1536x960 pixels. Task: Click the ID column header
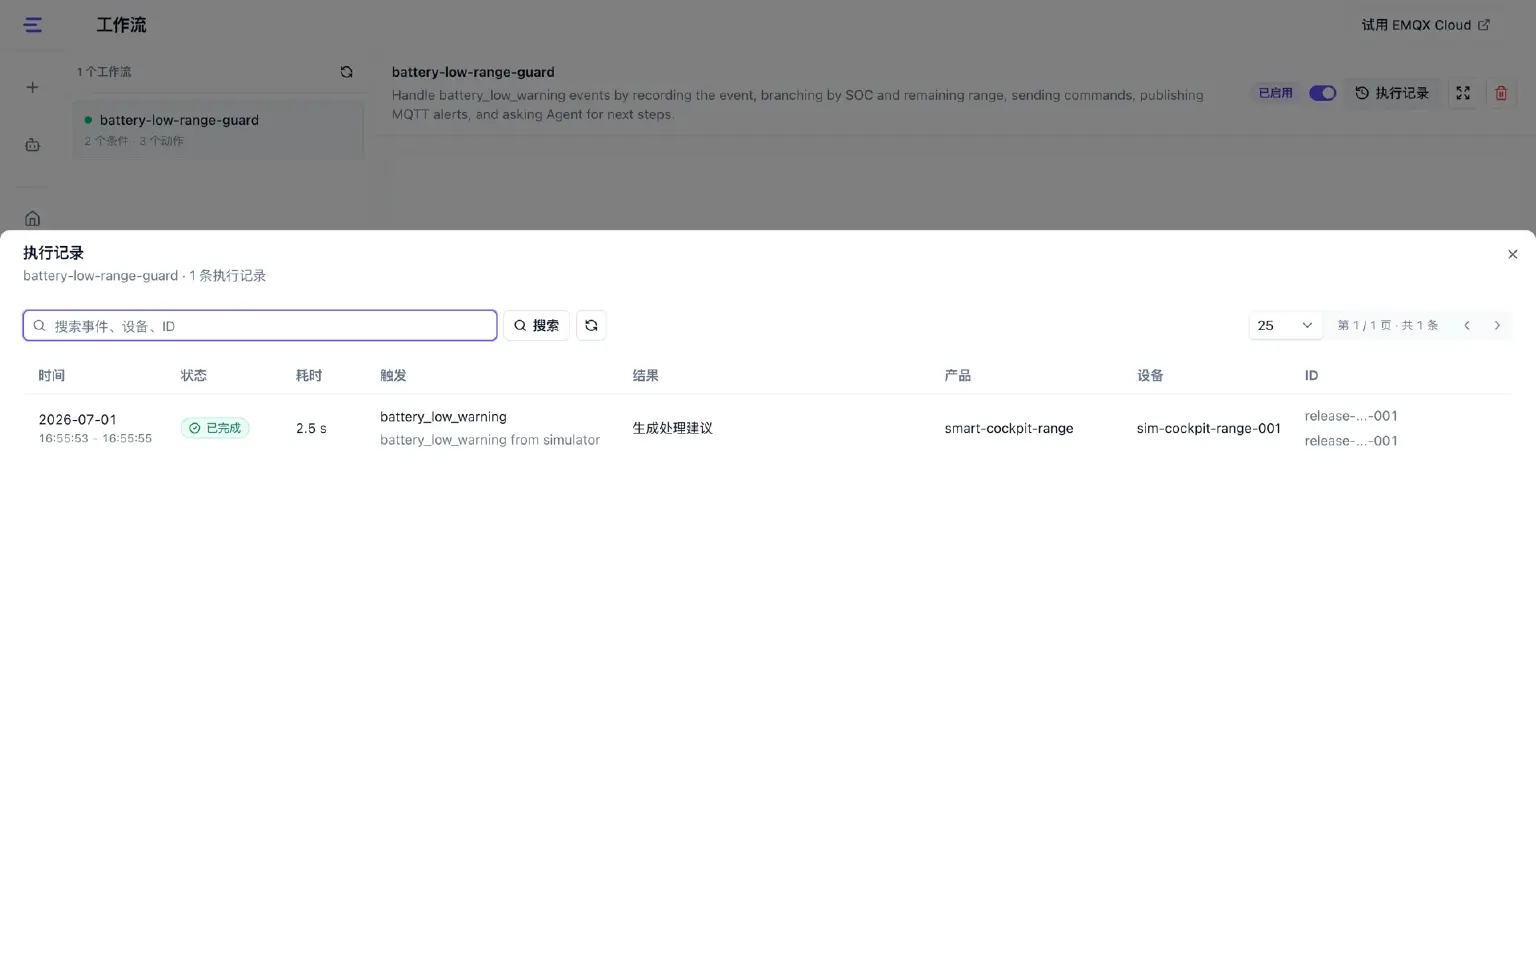(x=1311, y=375)
